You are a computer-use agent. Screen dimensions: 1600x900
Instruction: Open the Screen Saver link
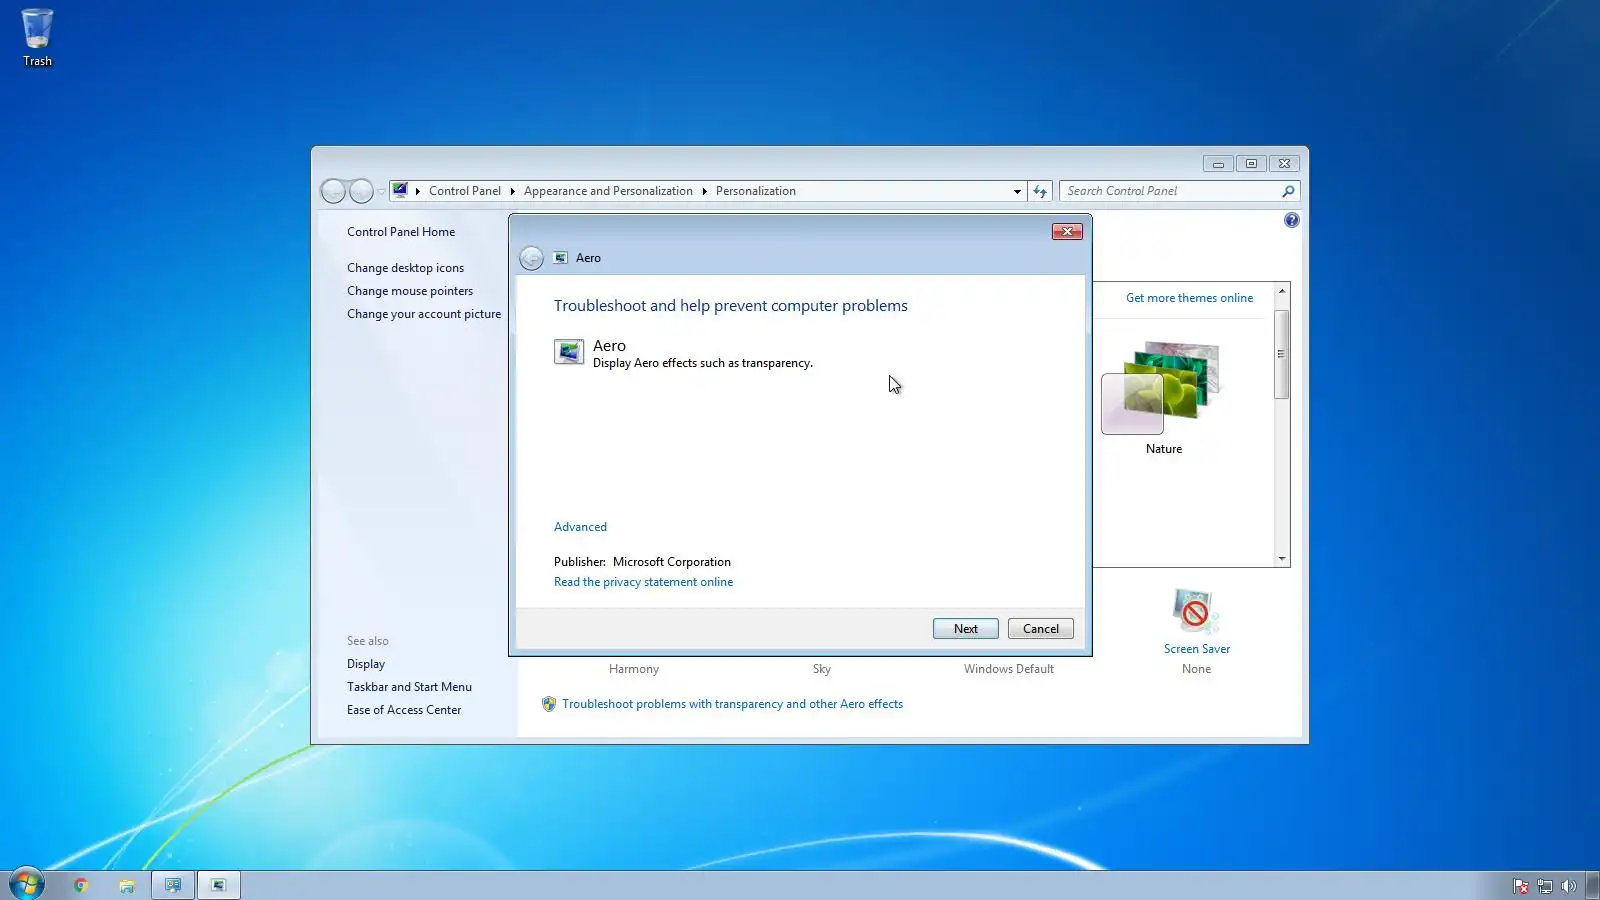pyautogui.click(x=1197, y=649)
